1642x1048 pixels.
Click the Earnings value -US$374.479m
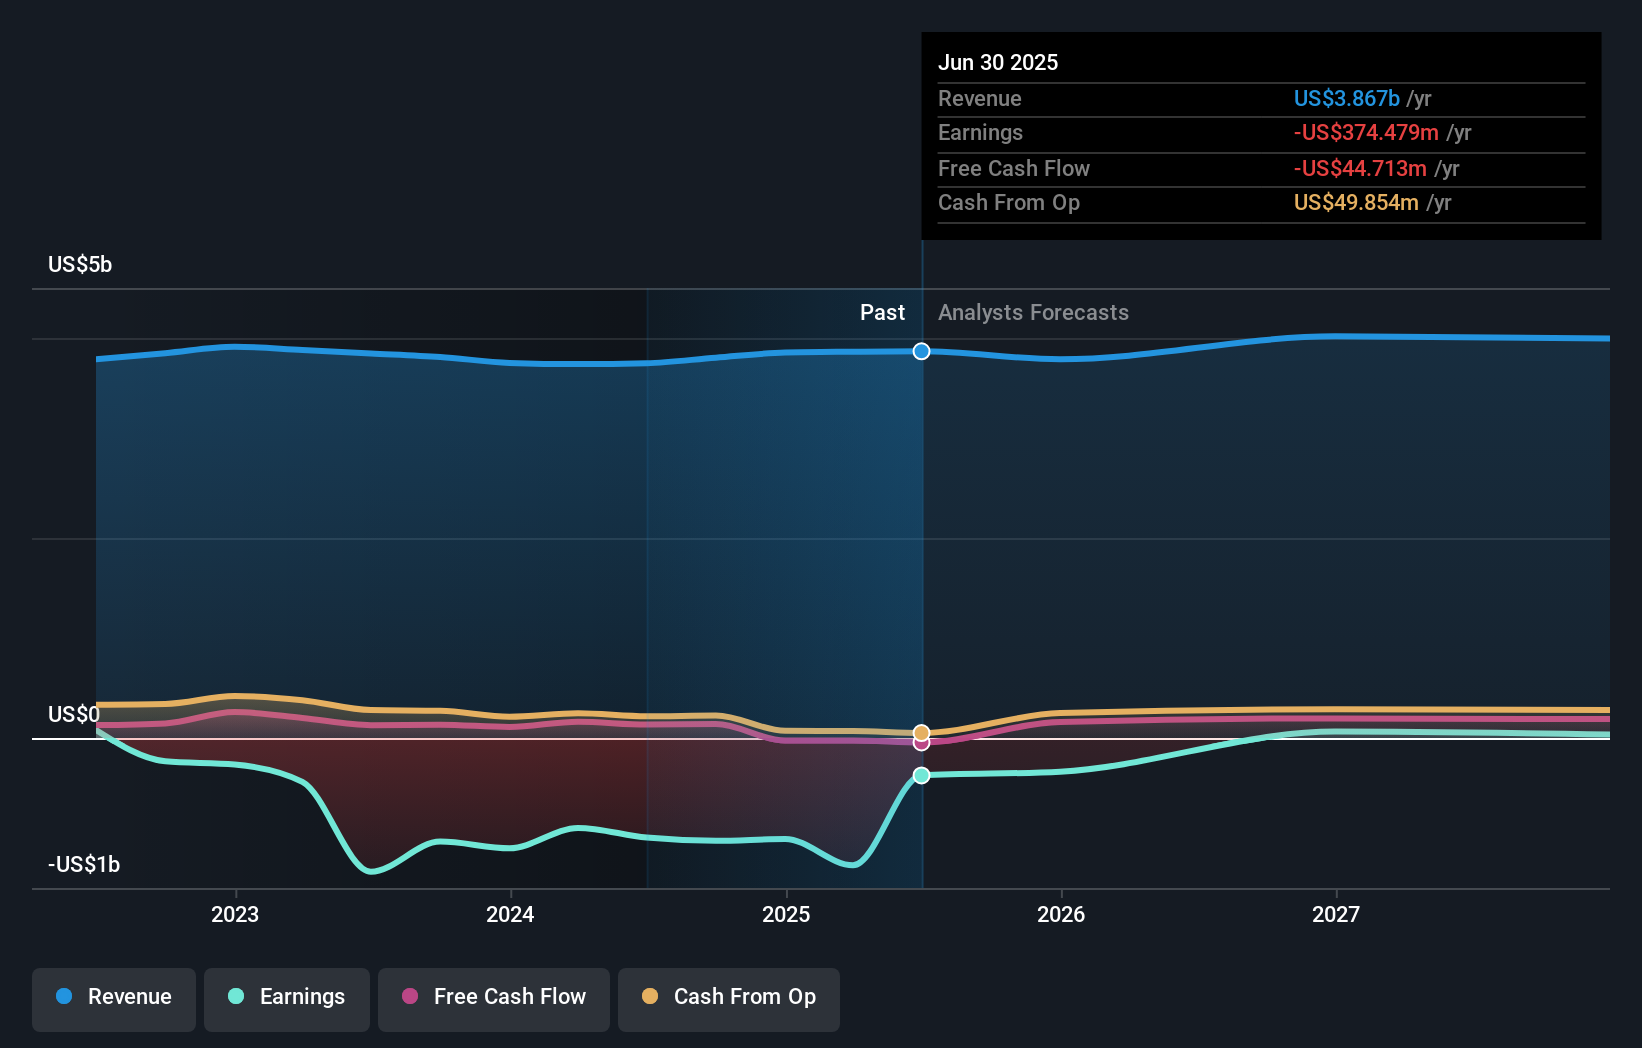[x=1367, y=132]
